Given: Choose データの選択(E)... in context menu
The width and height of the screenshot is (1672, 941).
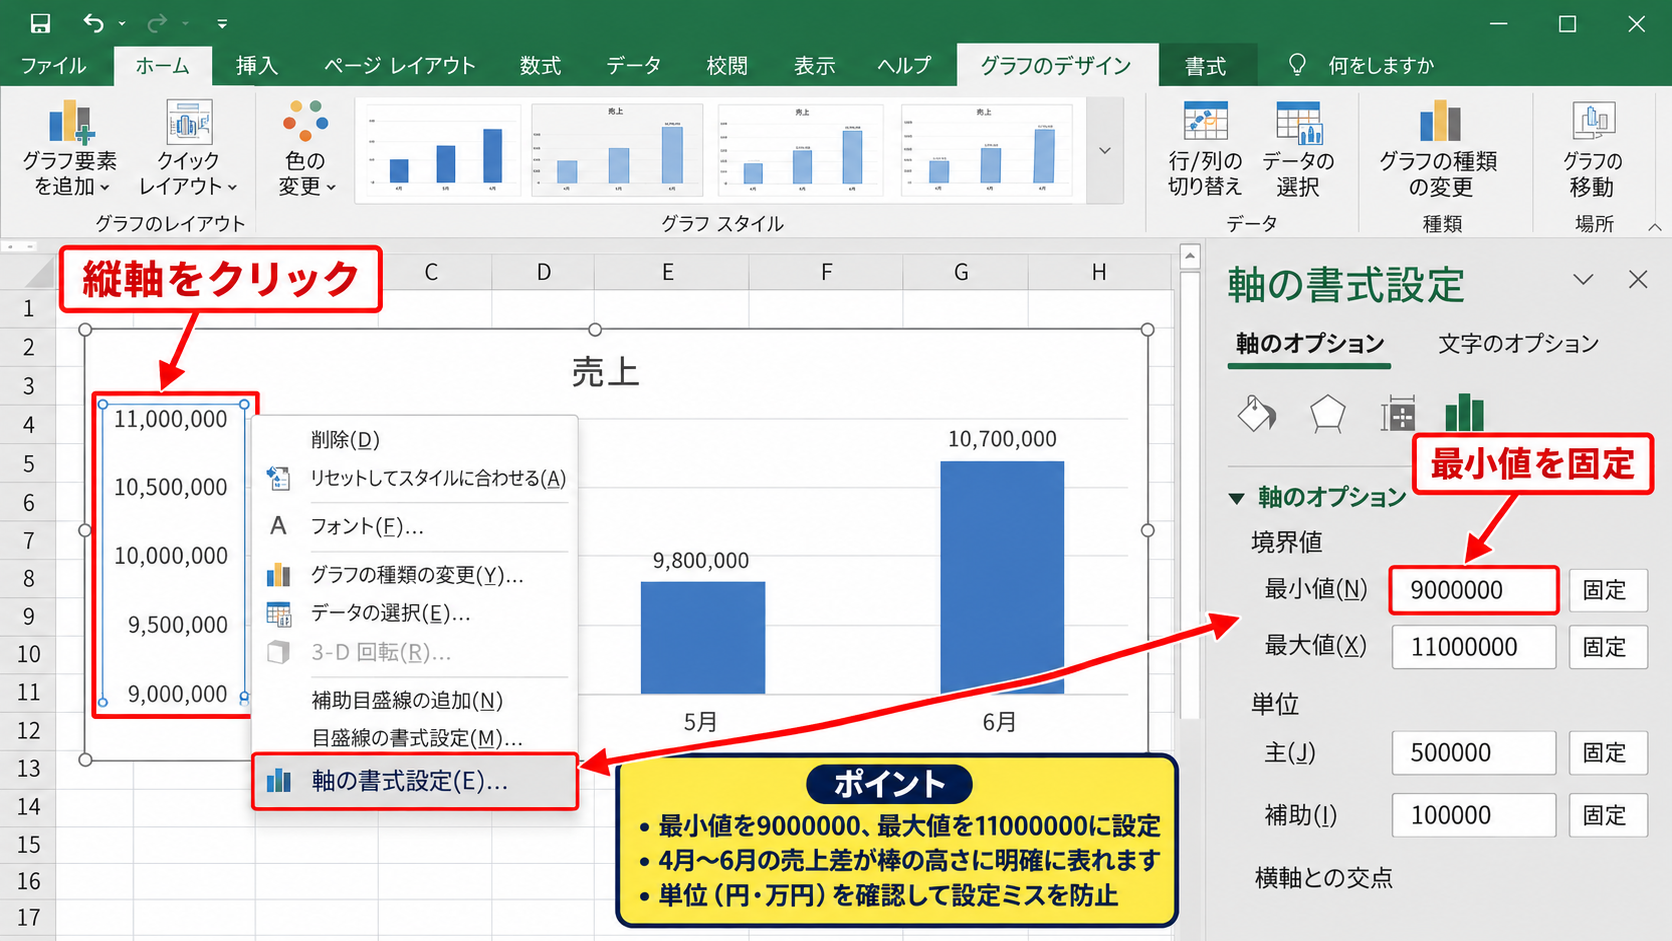Looking at the screenshot, I should (415, 613).
